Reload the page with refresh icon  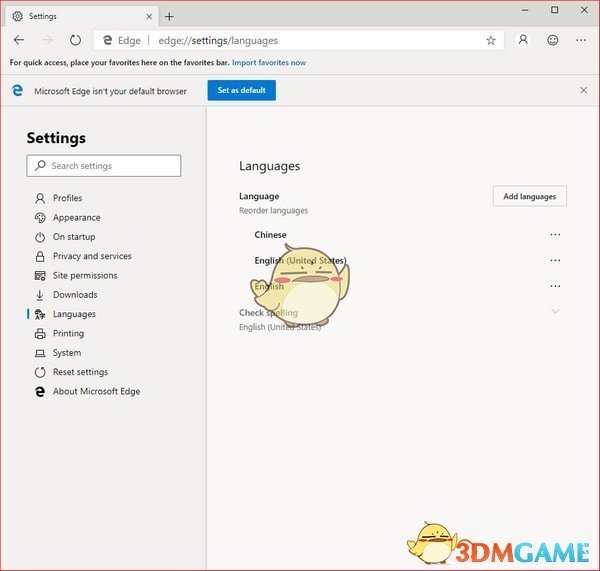click(75, 40)
